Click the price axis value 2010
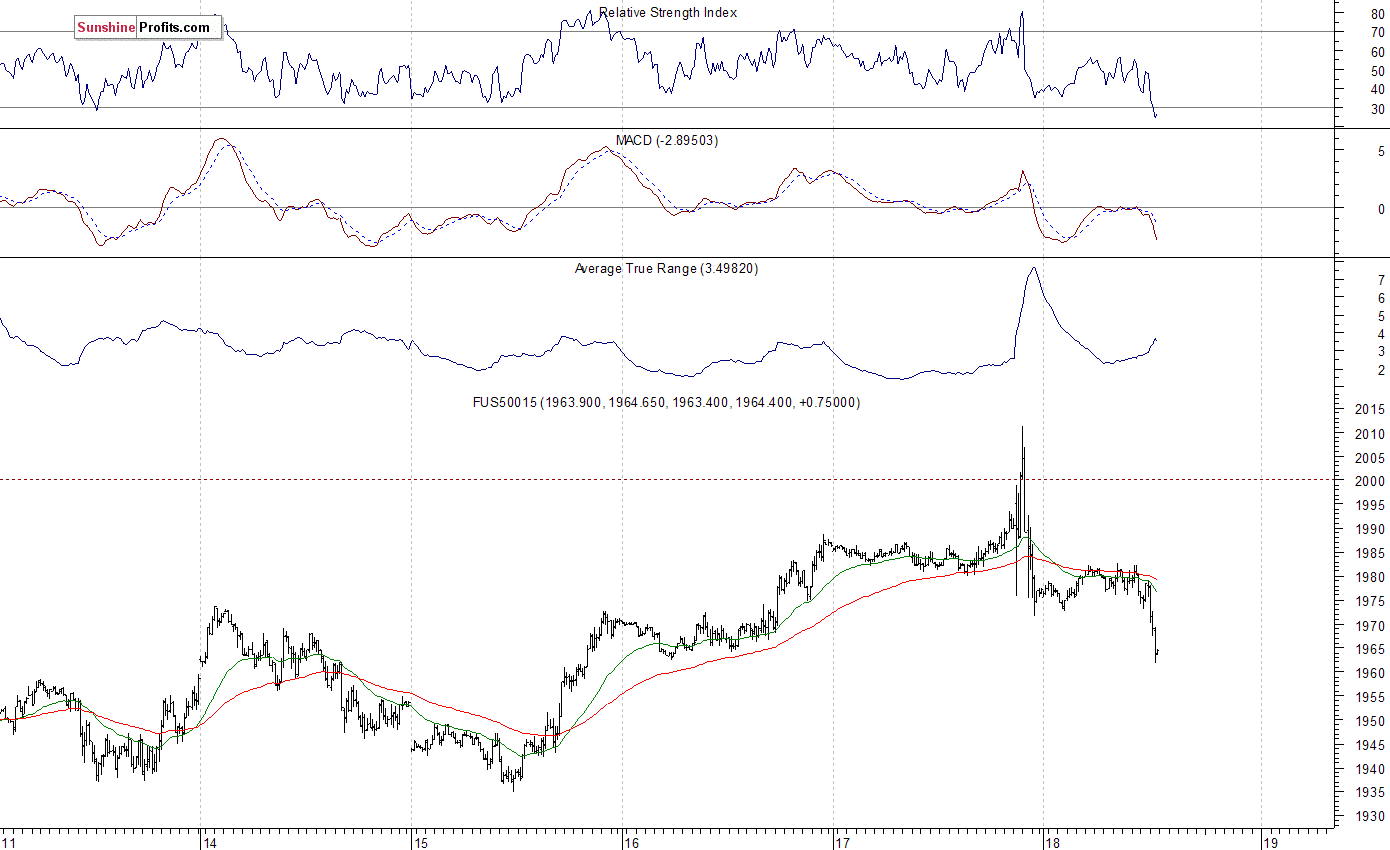The image size is (1390, 850). 1372,434
